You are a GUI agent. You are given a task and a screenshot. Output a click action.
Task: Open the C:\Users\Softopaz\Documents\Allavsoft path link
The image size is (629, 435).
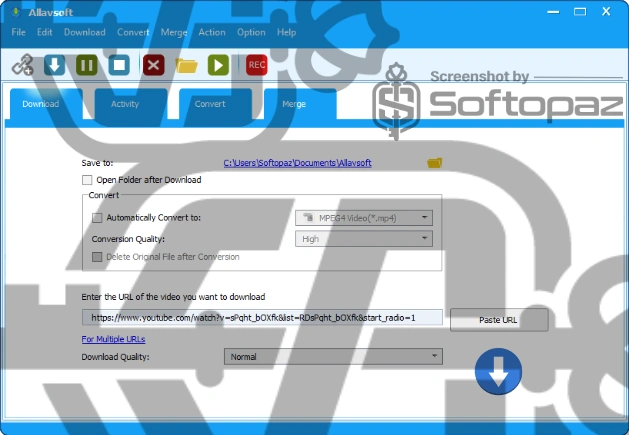(297, 163)
